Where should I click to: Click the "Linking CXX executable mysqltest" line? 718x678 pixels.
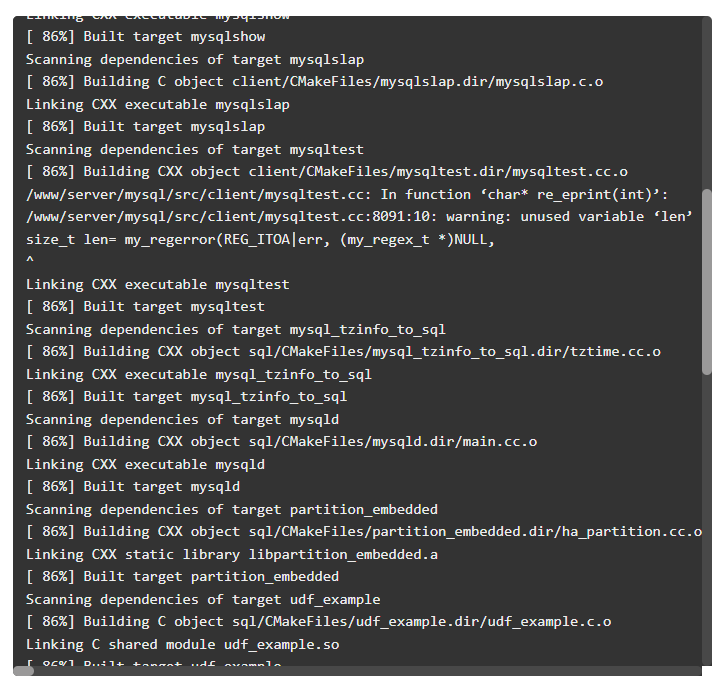tap(158, 284)
